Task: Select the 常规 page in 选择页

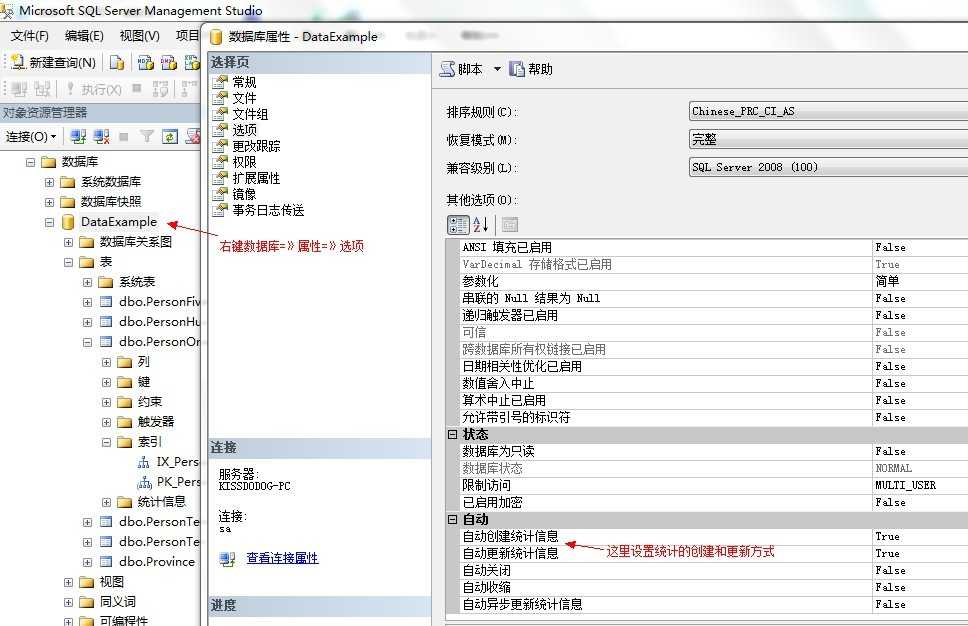Action: tap(244, 82)
